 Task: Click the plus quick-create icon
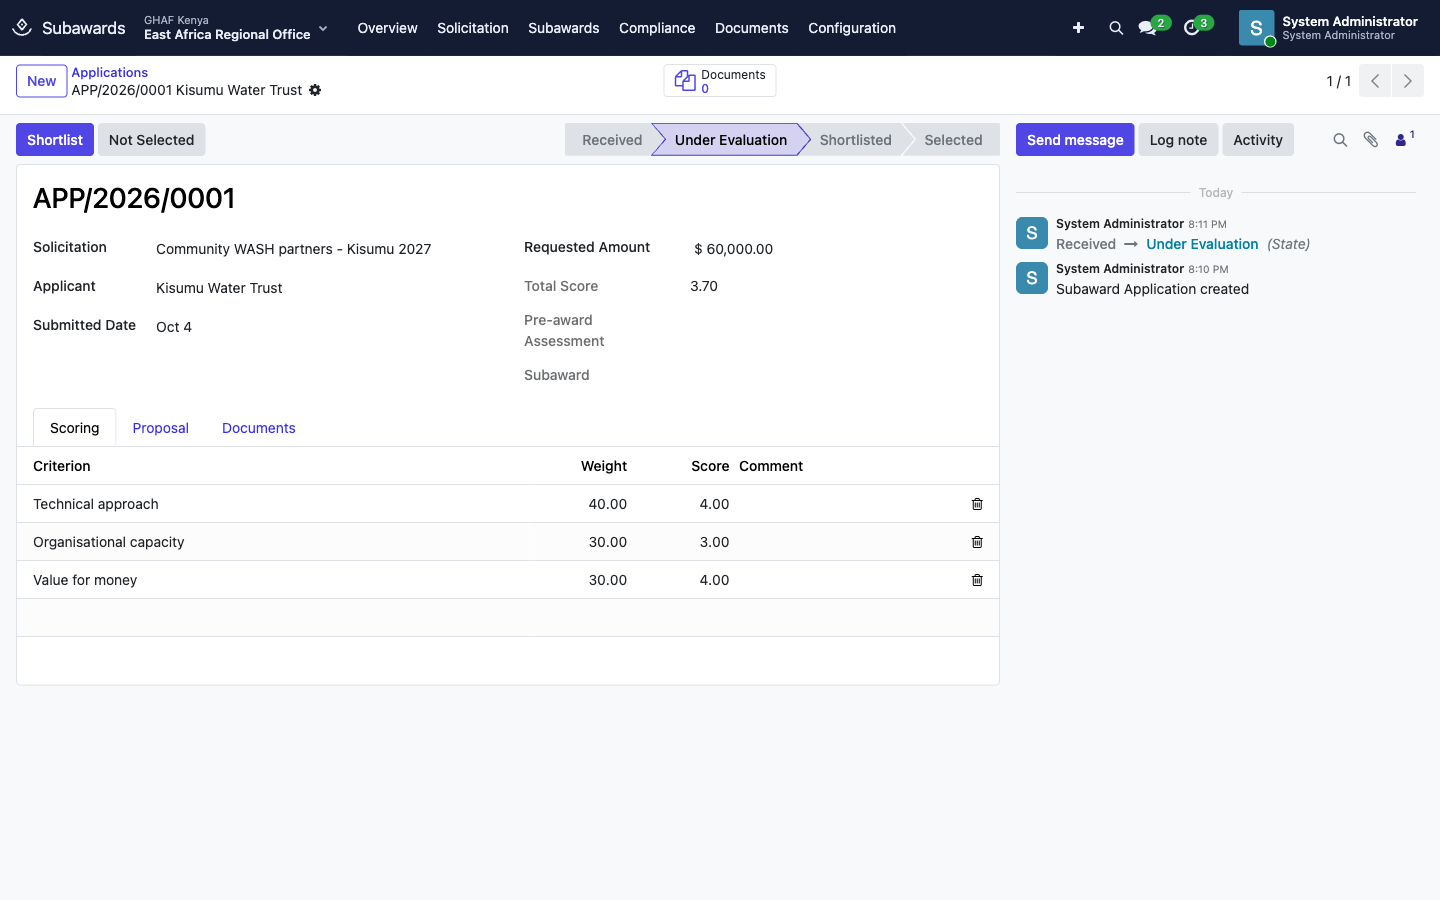[x=1078, y=28]
